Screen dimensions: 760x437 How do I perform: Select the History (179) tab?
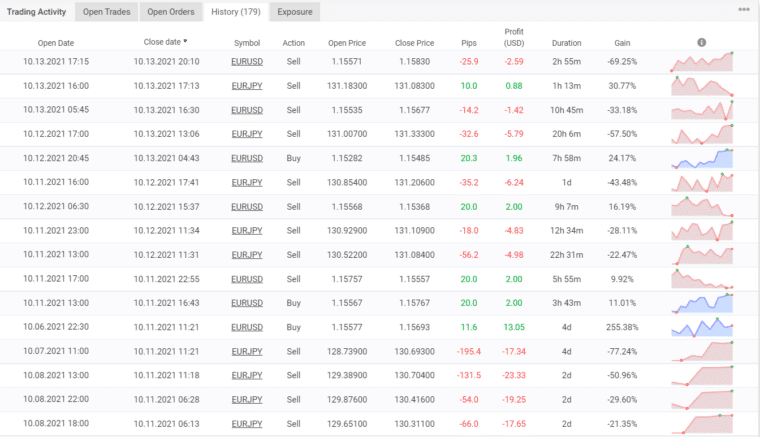236,12
